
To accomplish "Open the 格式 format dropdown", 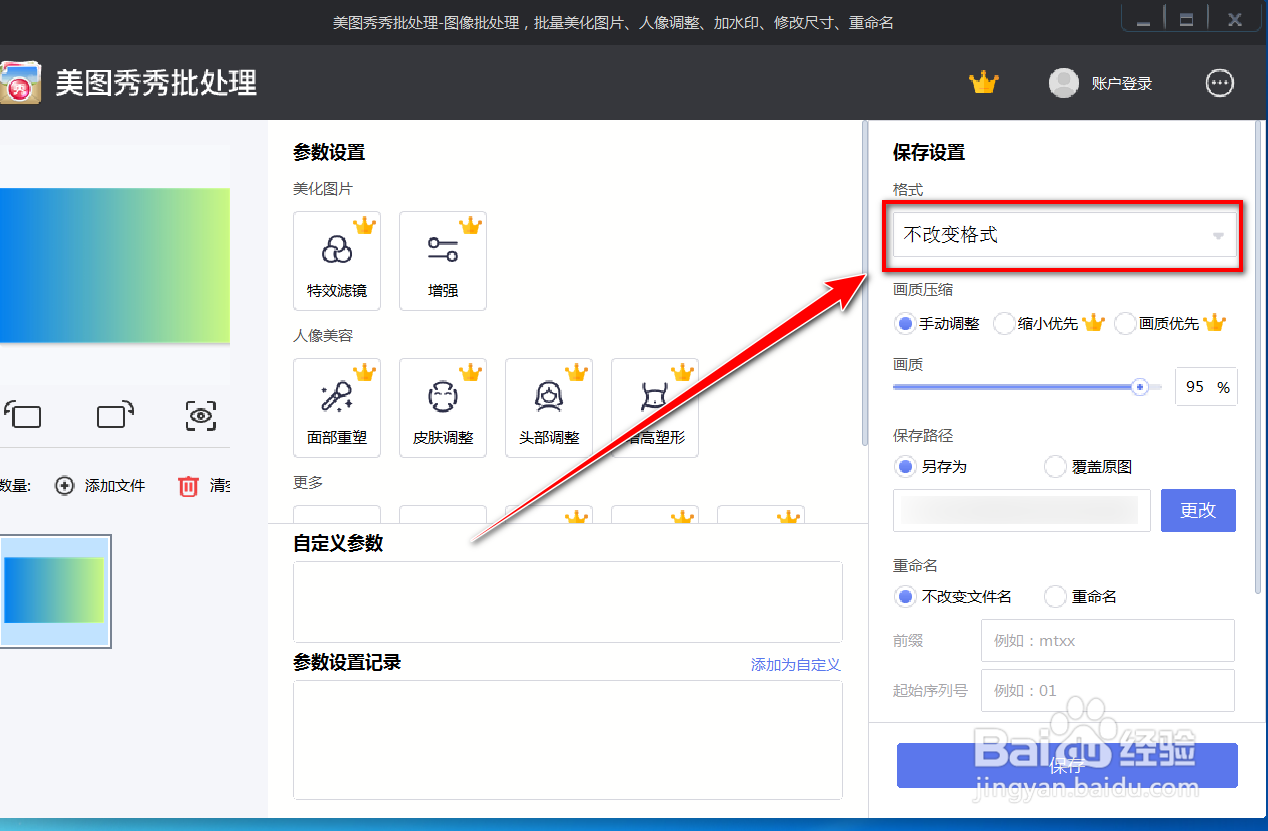I will pyautogui.click(x=1064, y=235).
